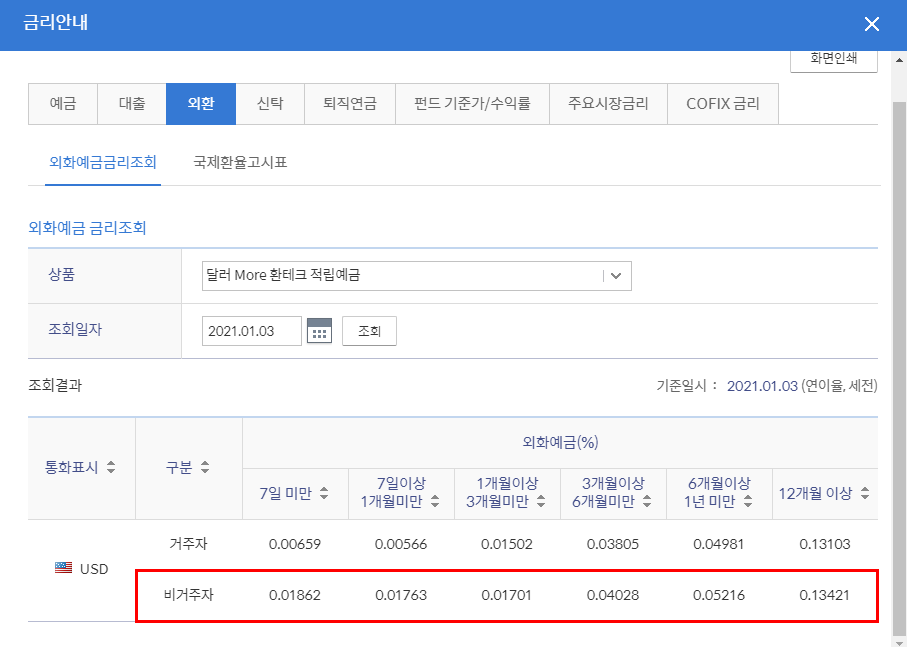Image resolution: width=907 pixels, height=647 pixels.
Task: Click the scrollbar up arrow
Action: click(899, 60)
